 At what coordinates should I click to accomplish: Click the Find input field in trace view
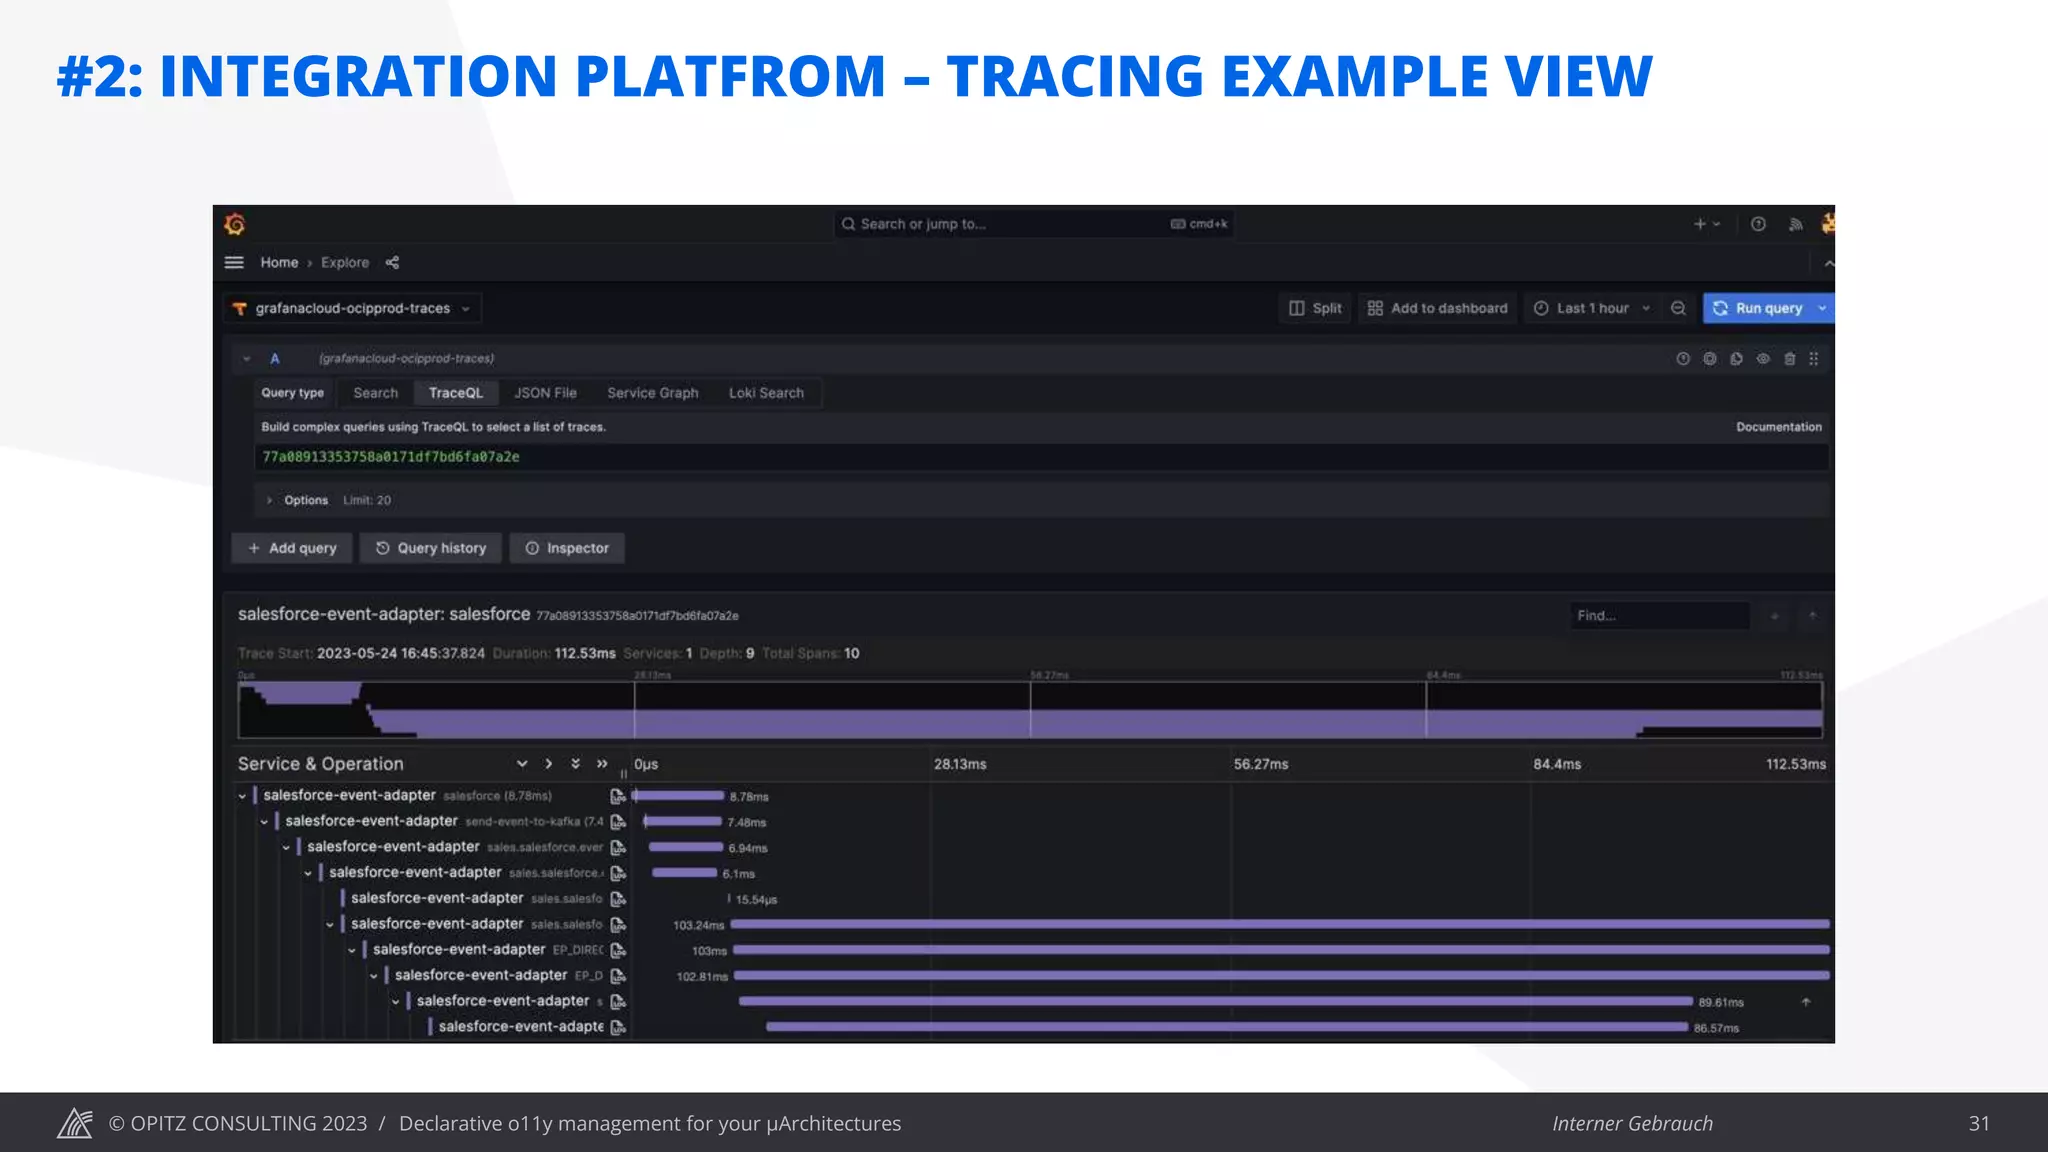pos(1658,616)
